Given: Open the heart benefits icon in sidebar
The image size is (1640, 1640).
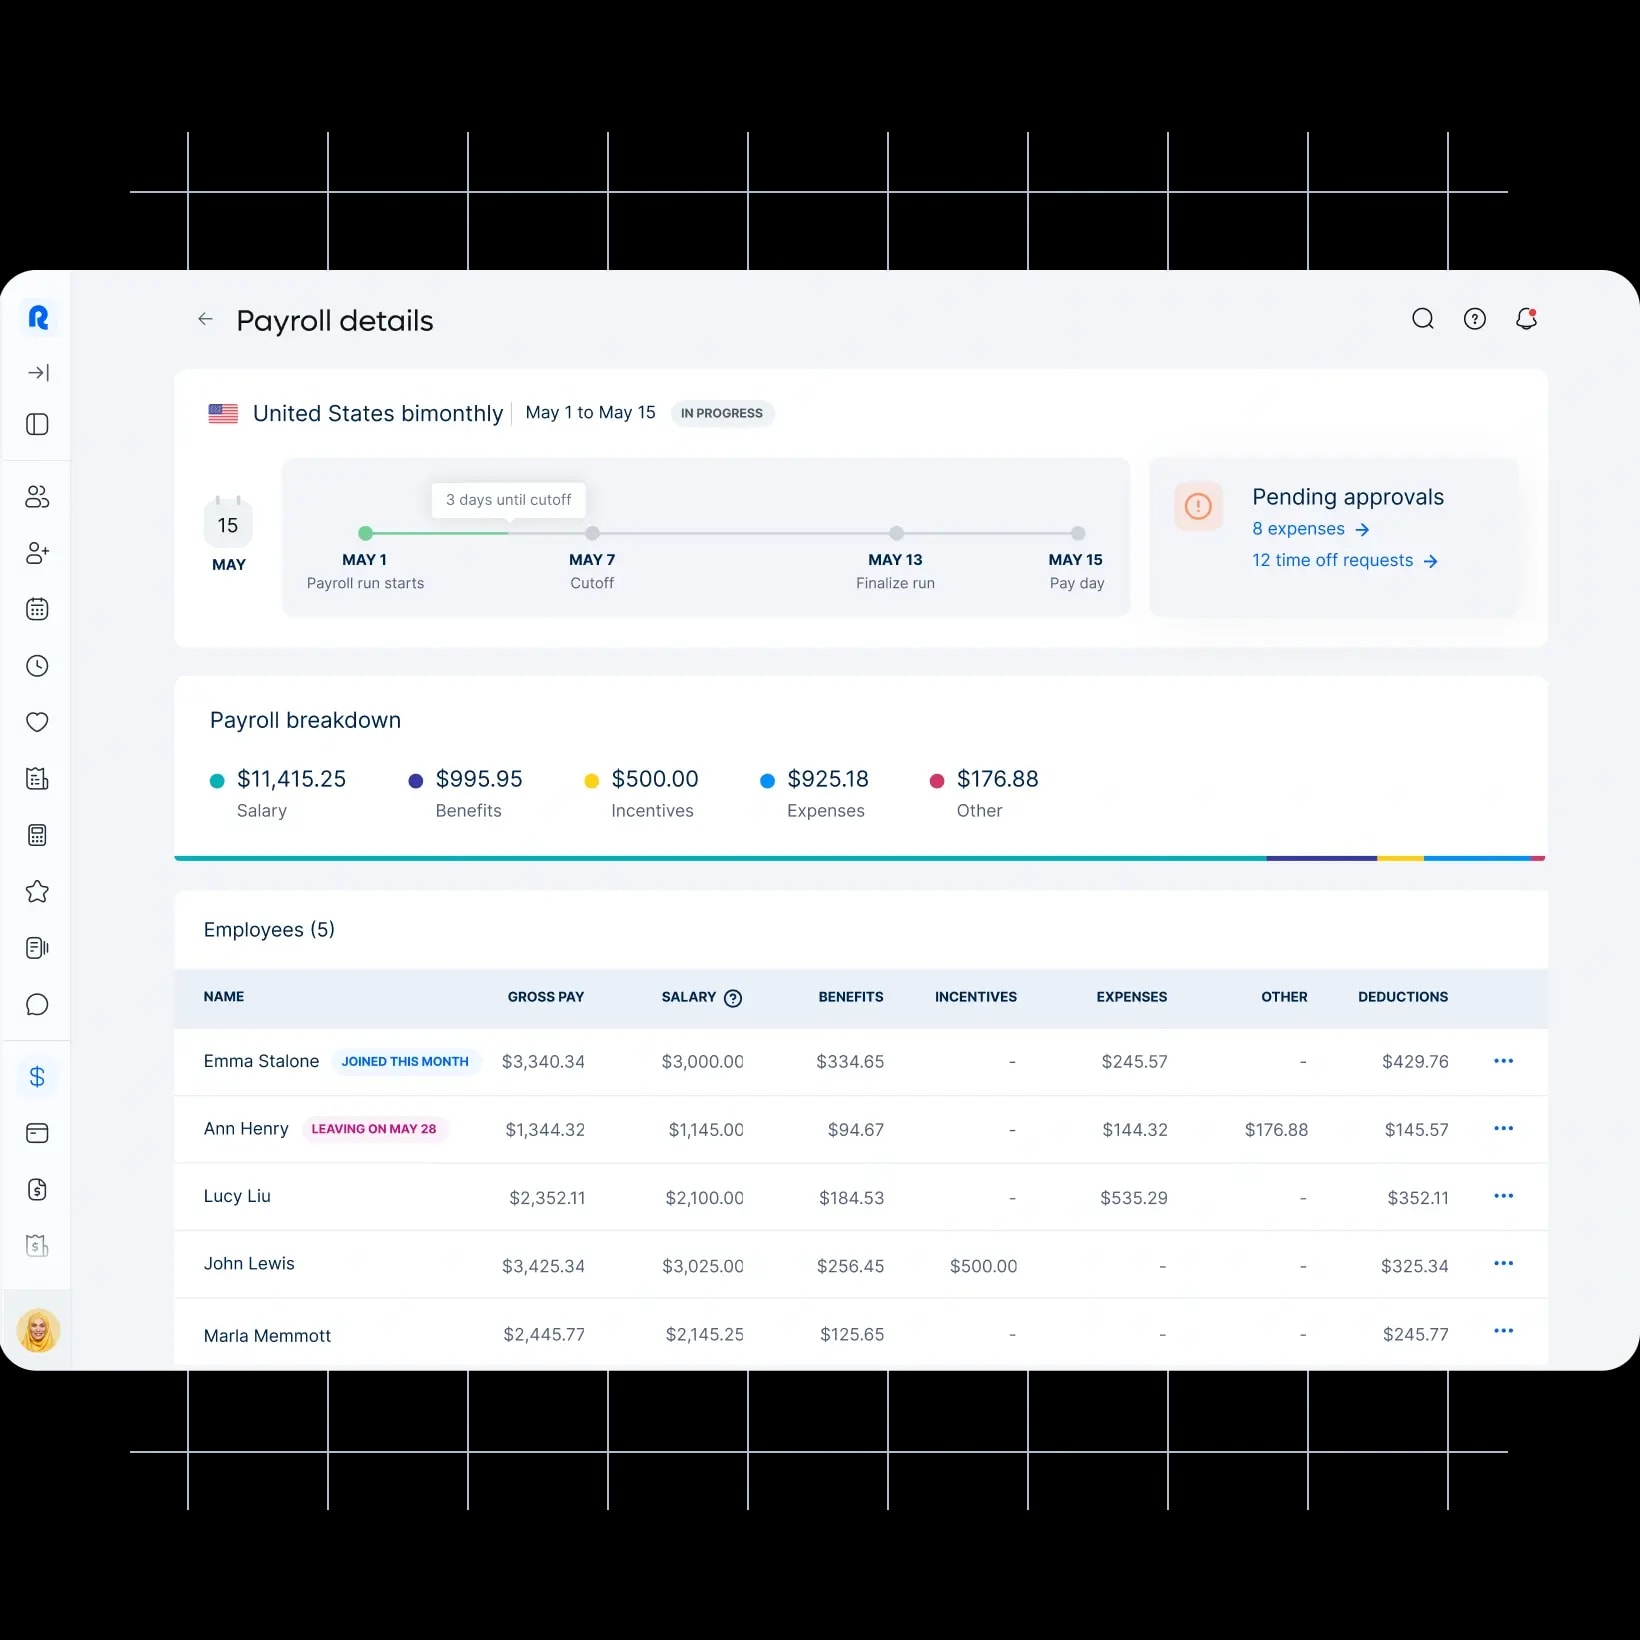Looking at the screenshot, I should [37, 722].
